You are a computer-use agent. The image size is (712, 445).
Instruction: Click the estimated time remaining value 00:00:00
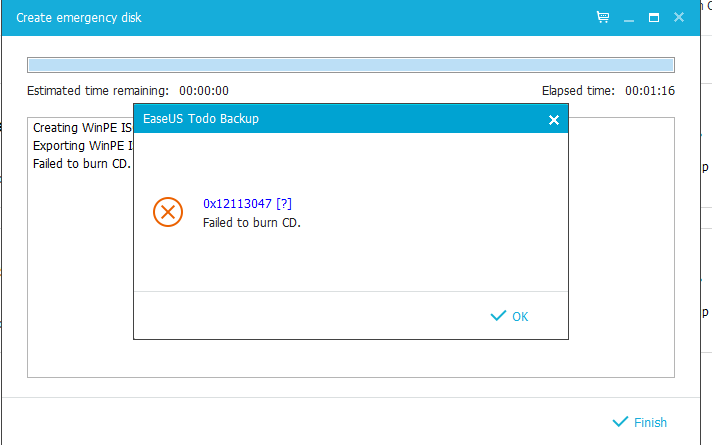click(204, 91)
